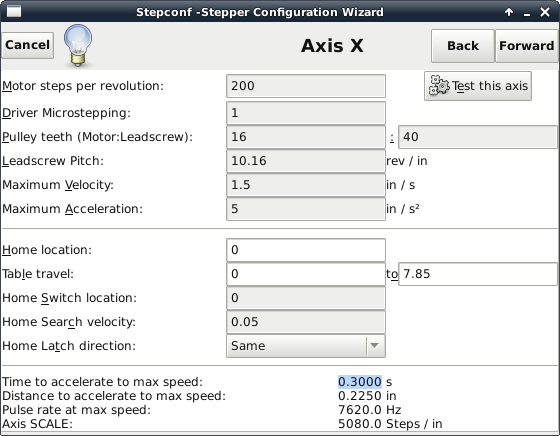Screen dimensions: 560x436
Task: Advance Forward to the next page
Action: pyautogui.click(x=526, y=46)
